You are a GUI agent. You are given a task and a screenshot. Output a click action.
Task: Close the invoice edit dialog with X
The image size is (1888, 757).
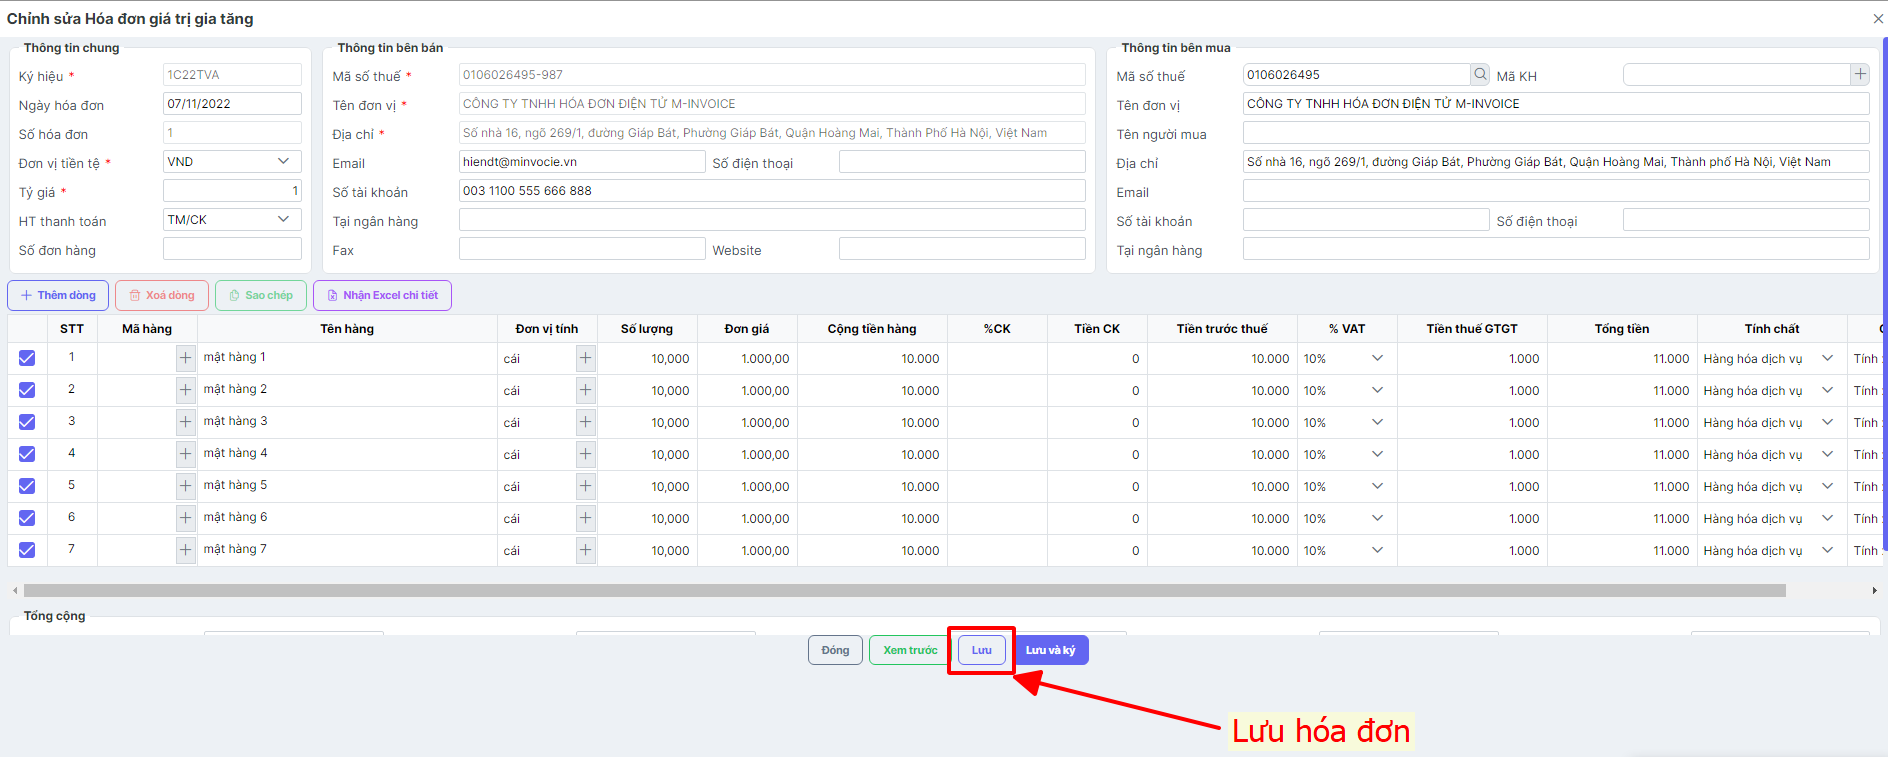(x=1878, y=19)
